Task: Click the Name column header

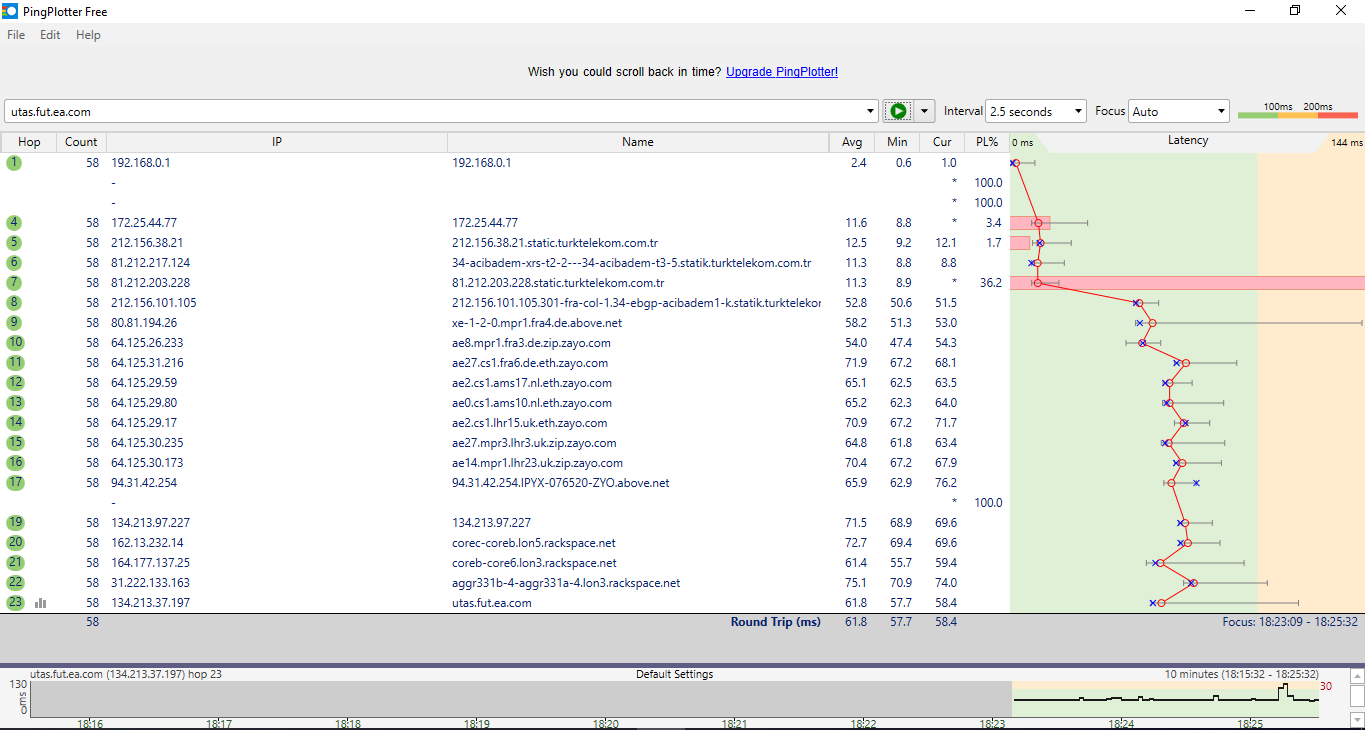Action: tap(638, 142)
